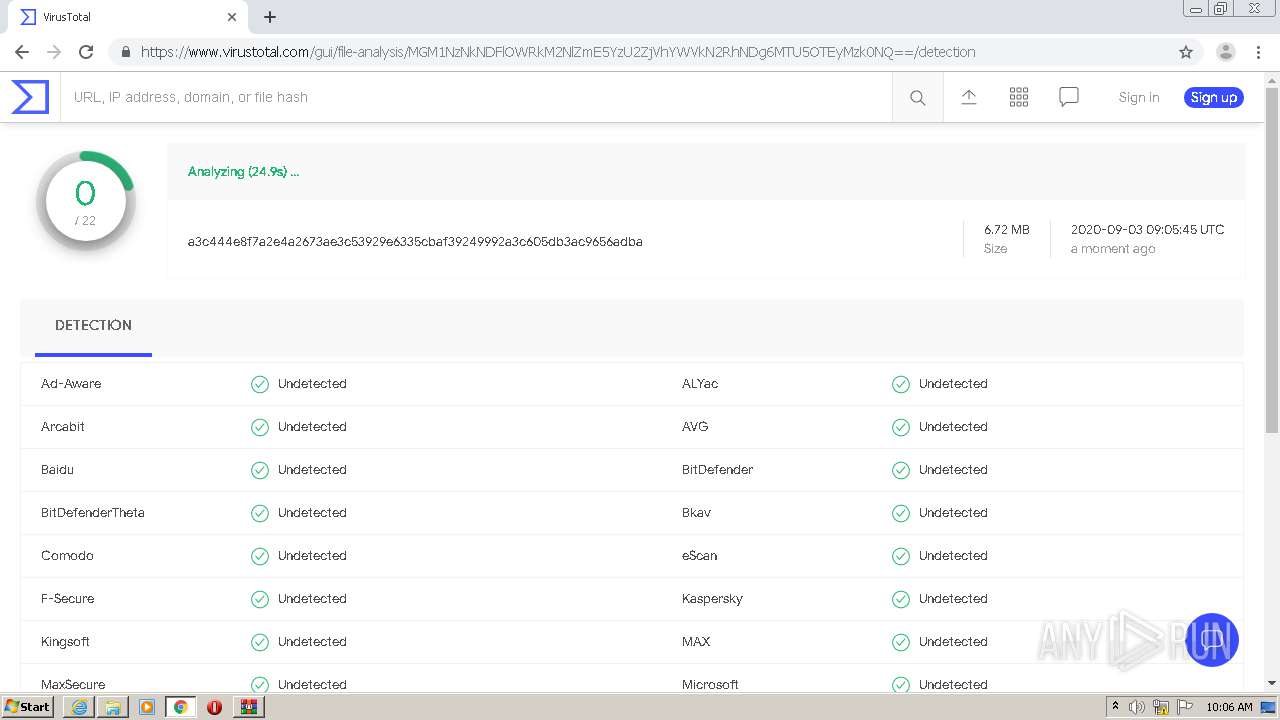This screenshot has height=720, width=1280.
Task: Show hidden tray icons arrow
Action: 1115,707
